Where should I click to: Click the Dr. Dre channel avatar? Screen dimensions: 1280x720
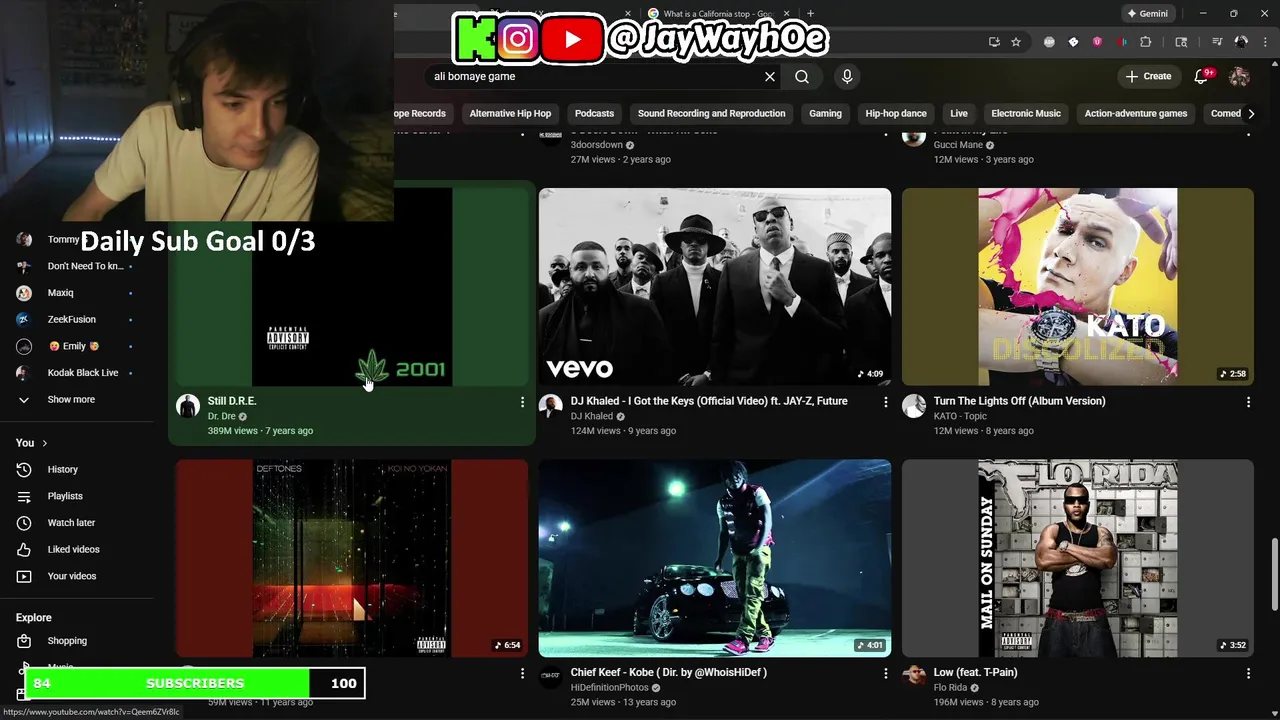point(188,406)
